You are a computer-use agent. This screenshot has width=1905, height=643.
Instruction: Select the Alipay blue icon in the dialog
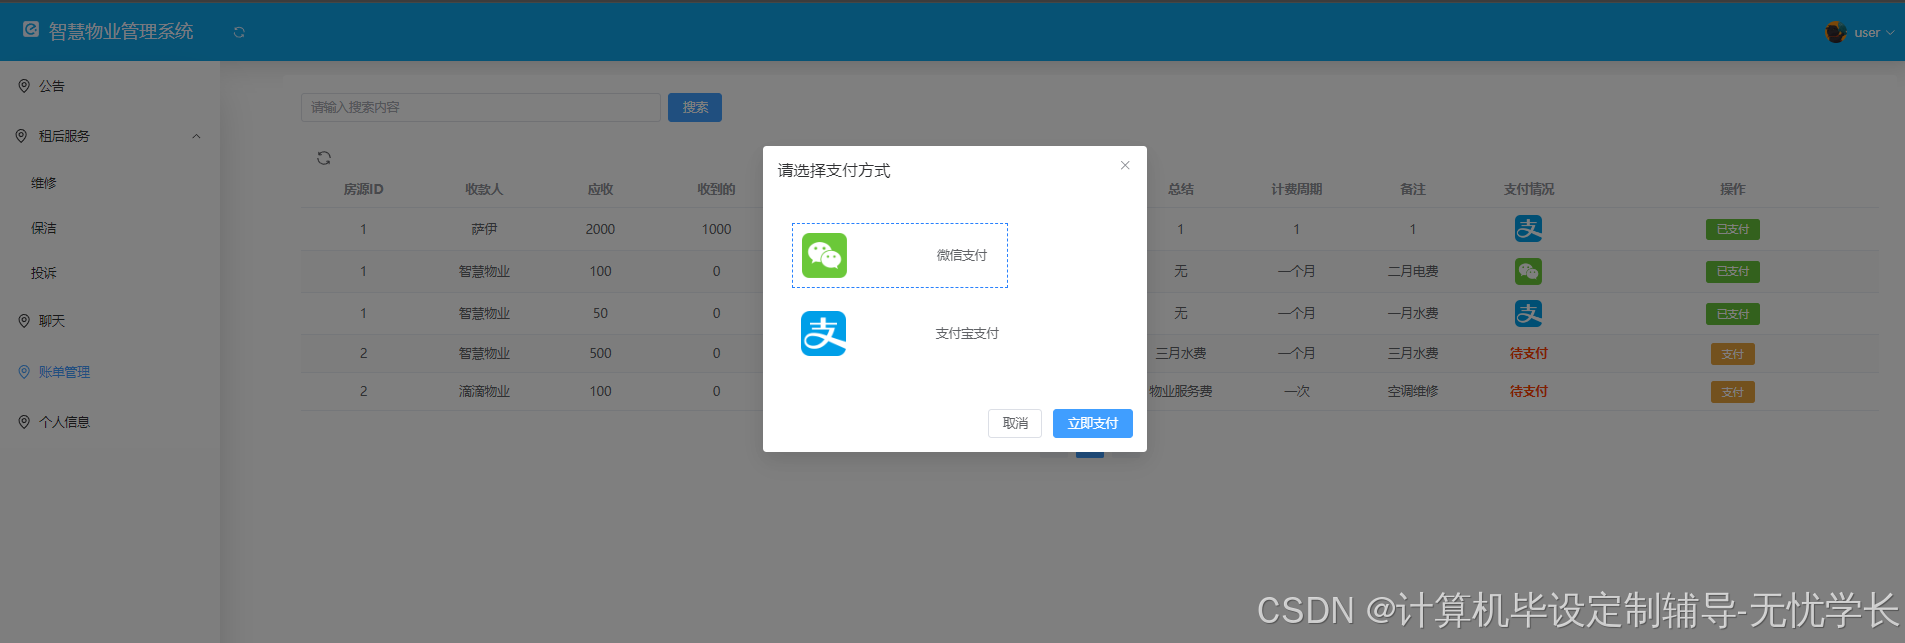[x=824, y=333]
